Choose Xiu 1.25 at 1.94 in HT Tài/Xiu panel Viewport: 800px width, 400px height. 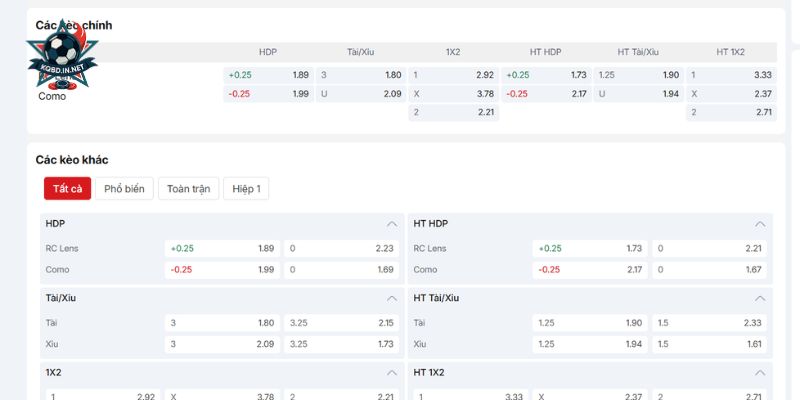590,344
